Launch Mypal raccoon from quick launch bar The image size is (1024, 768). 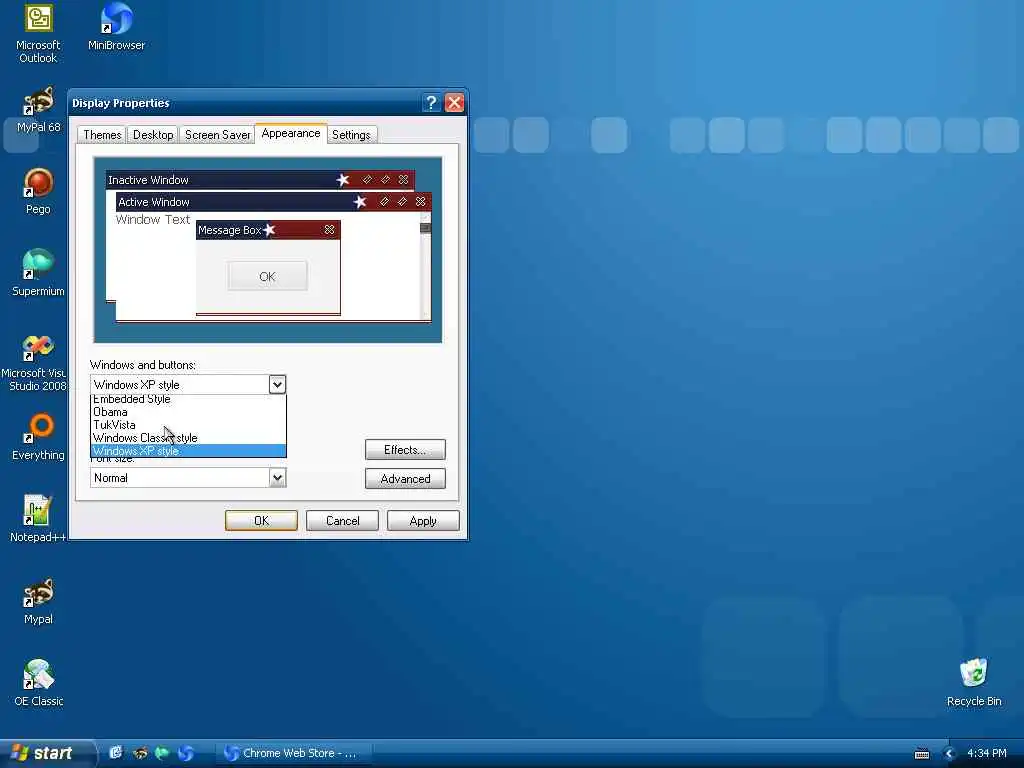tap(140, 753)
